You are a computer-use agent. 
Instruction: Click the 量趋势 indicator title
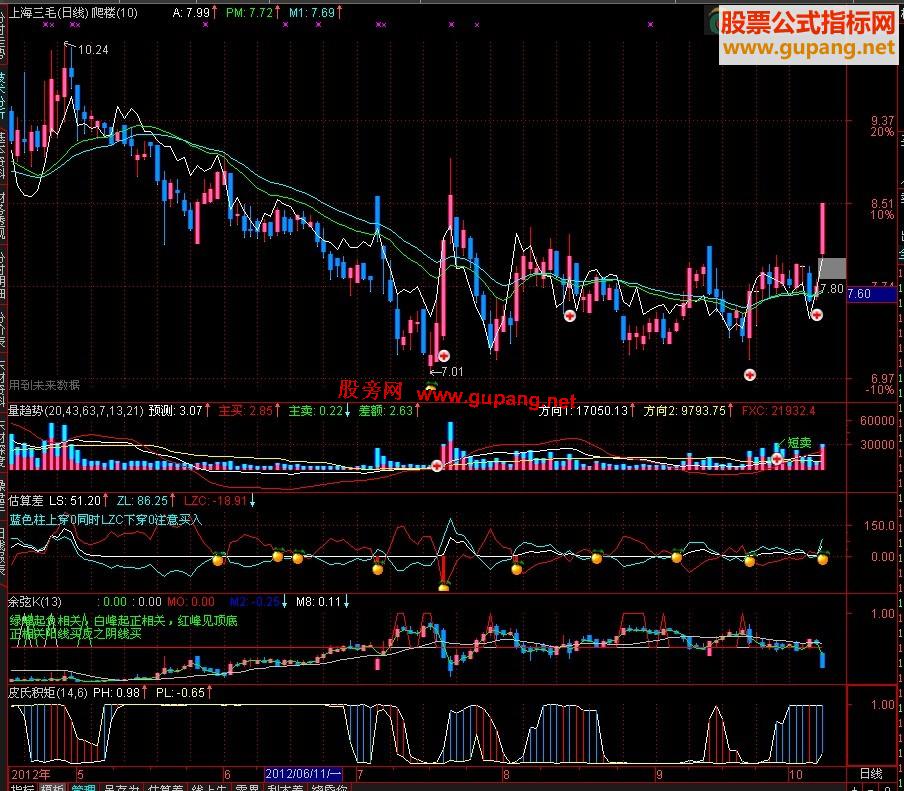(76, 410)
